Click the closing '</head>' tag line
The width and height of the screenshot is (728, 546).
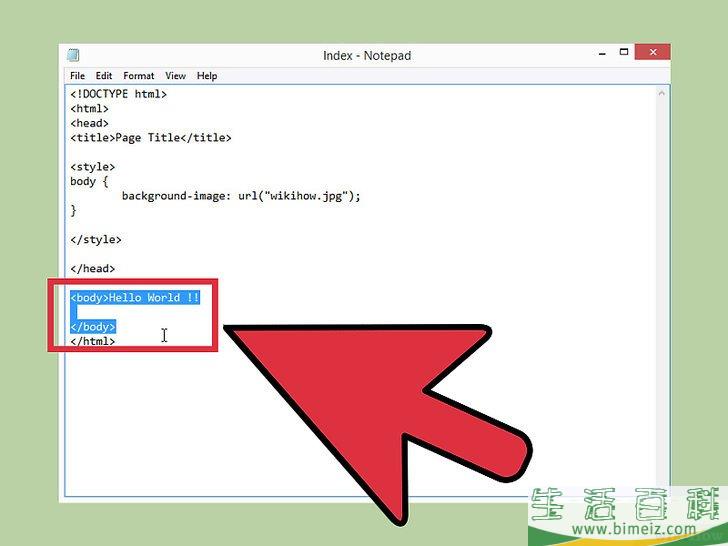(x=92, y=268)
